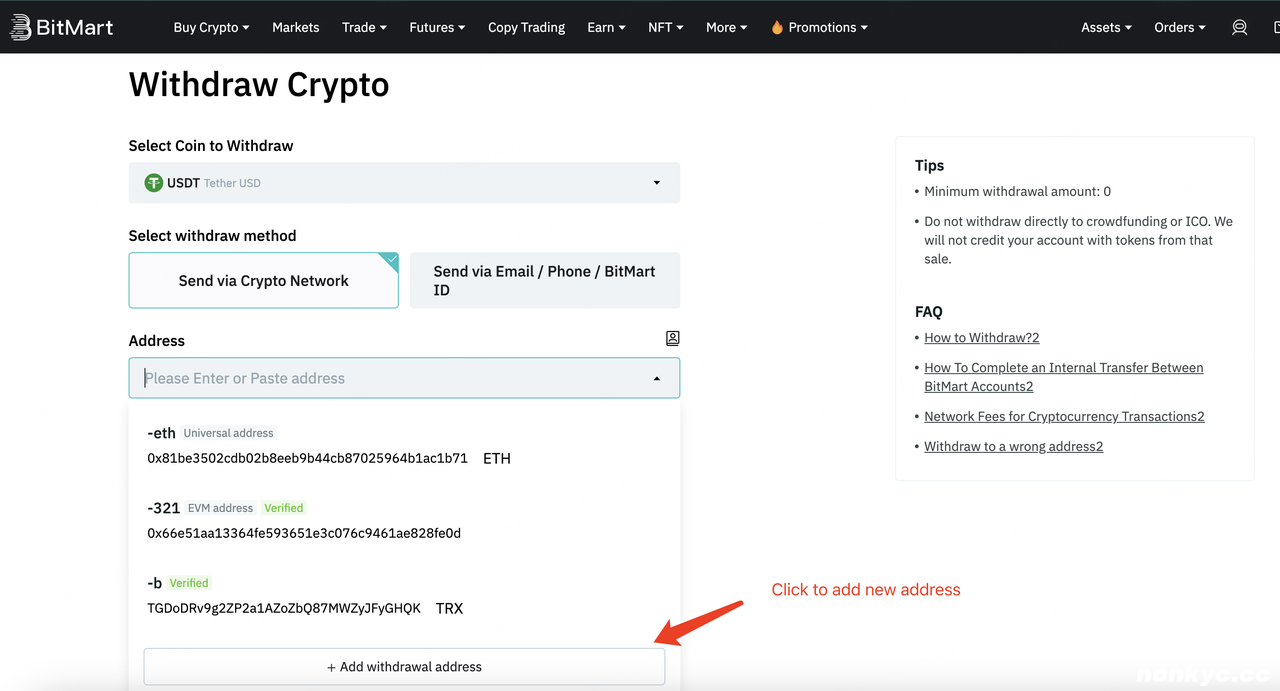This screenshot has width=1280, height=691.
Task: Click the BitMart logo
Action: click(62, 27)
